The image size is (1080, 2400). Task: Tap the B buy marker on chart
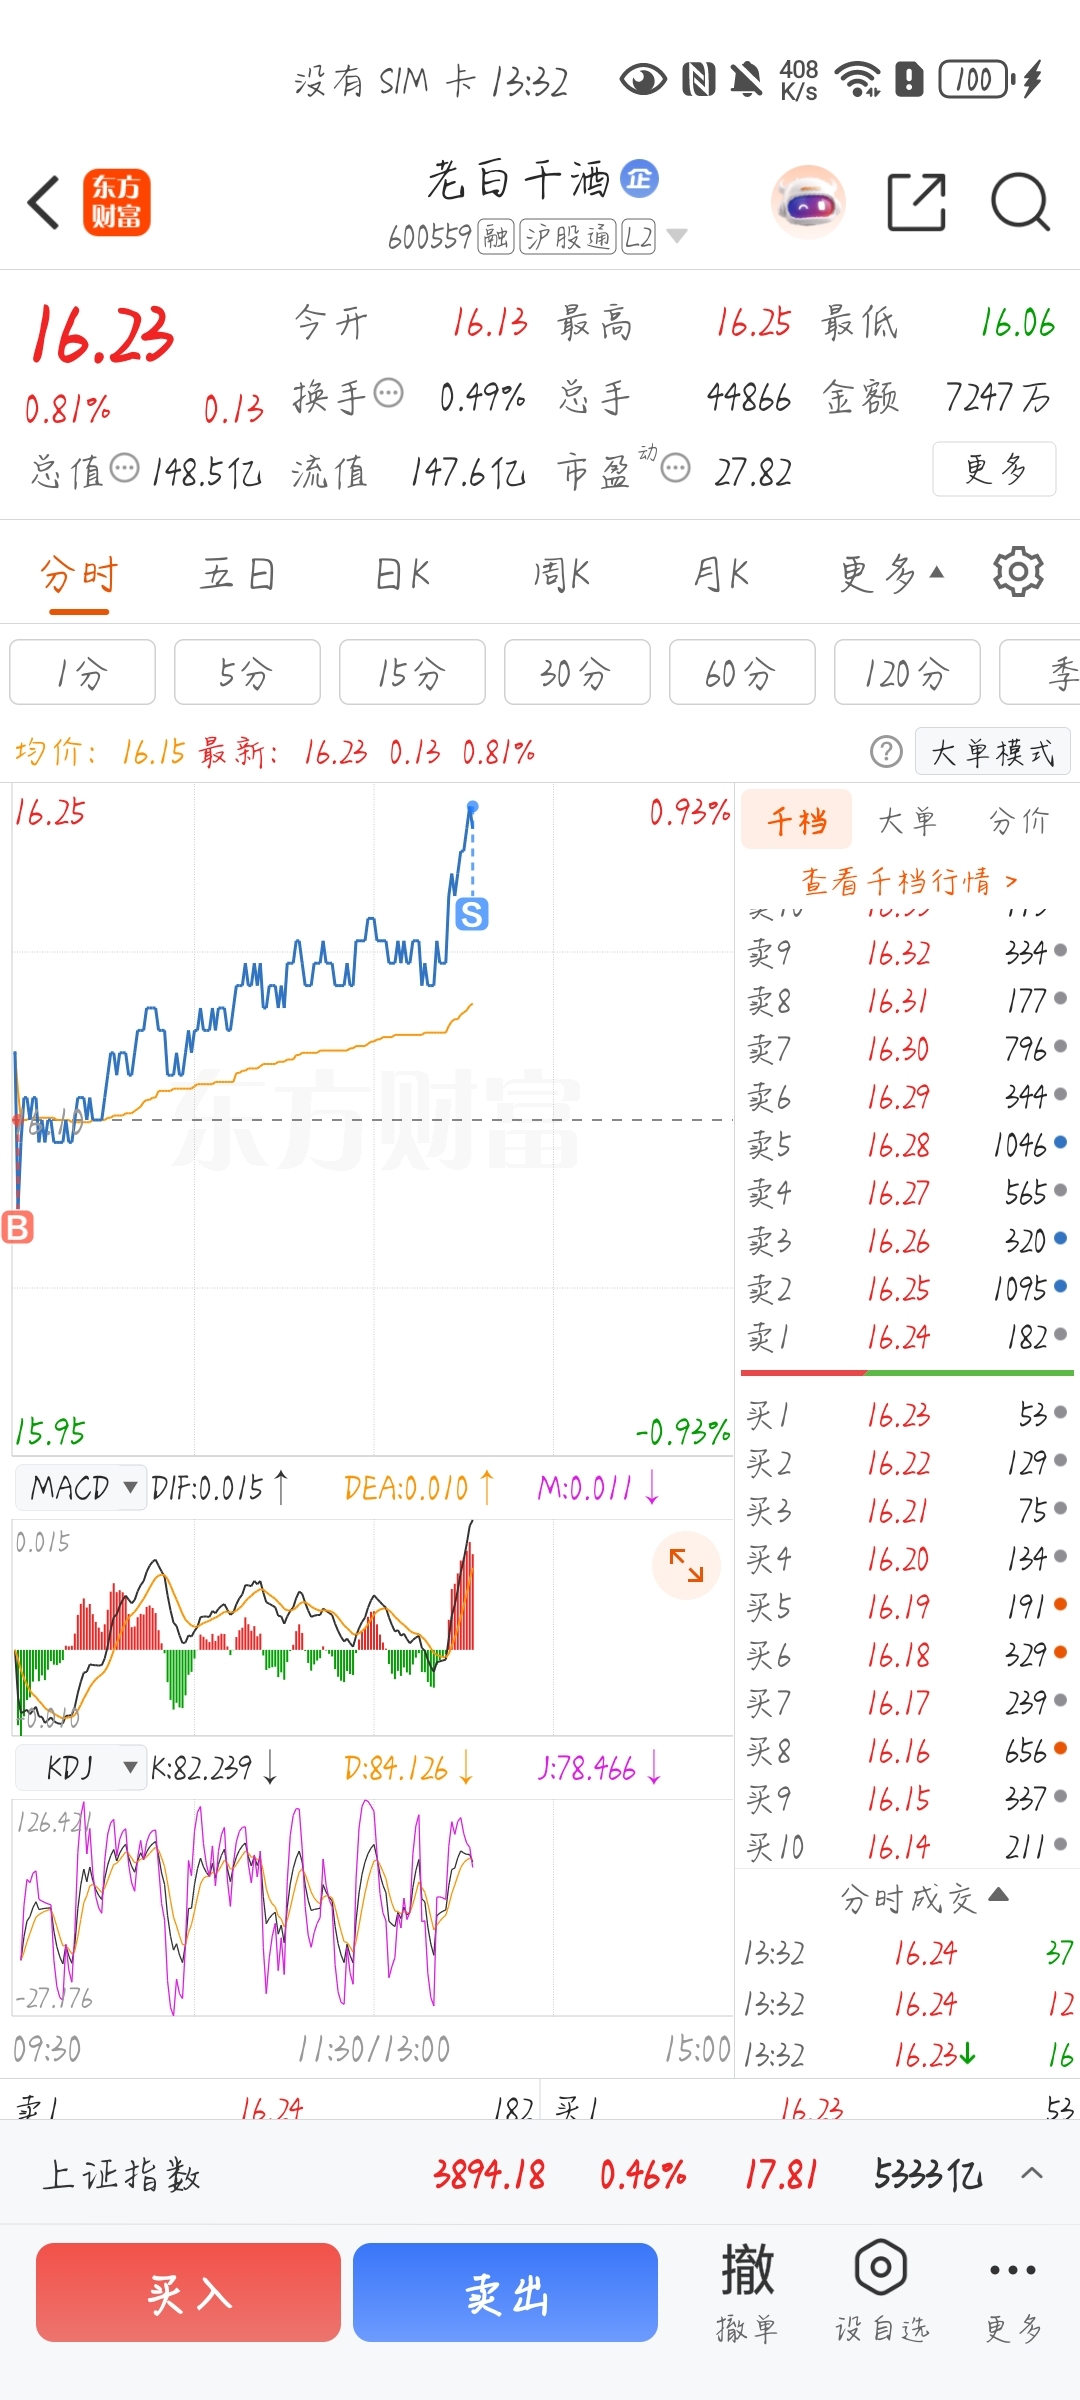(x=18, y=1227)
